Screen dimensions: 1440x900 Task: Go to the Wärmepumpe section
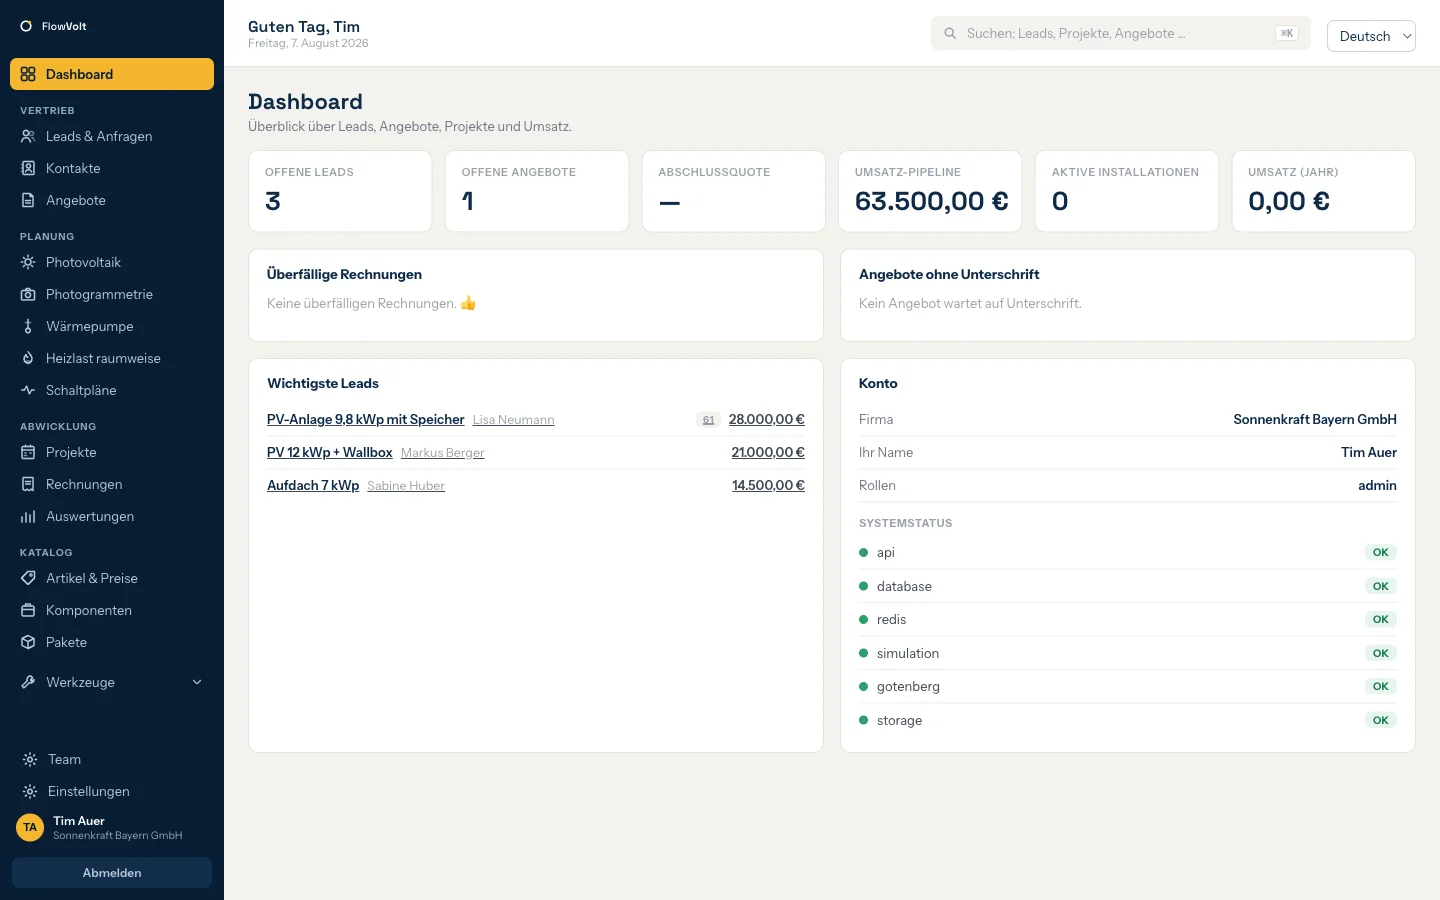(112, 326)
